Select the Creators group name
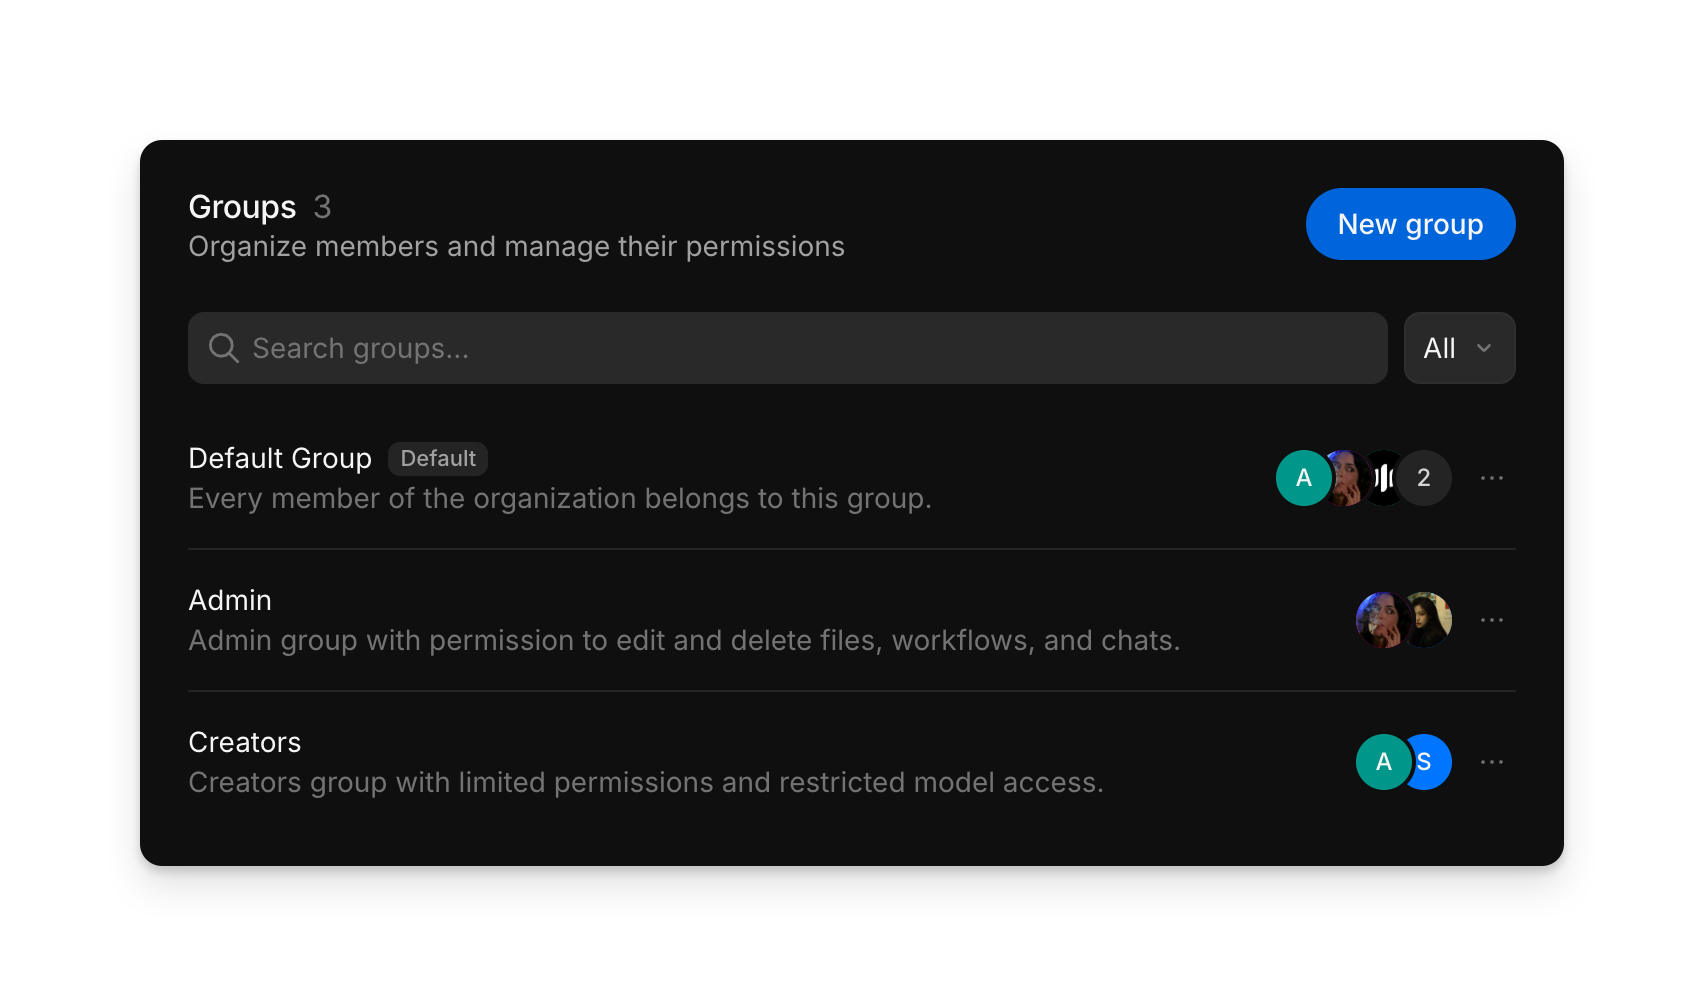 tap(245, 742)
